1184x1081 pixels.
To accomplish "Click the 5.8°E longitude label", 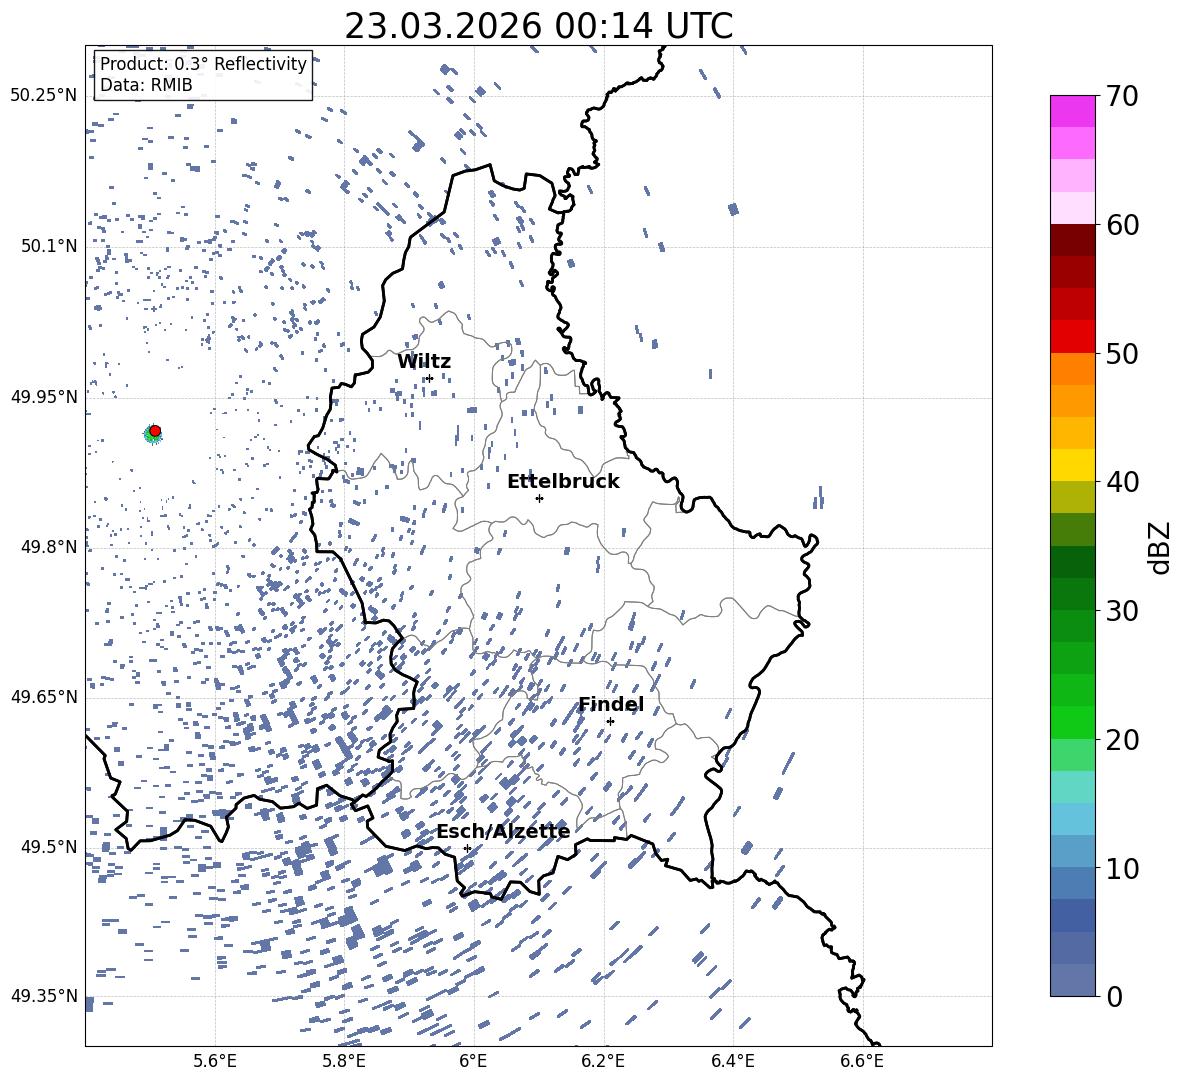I will (x=344, y=1061).
